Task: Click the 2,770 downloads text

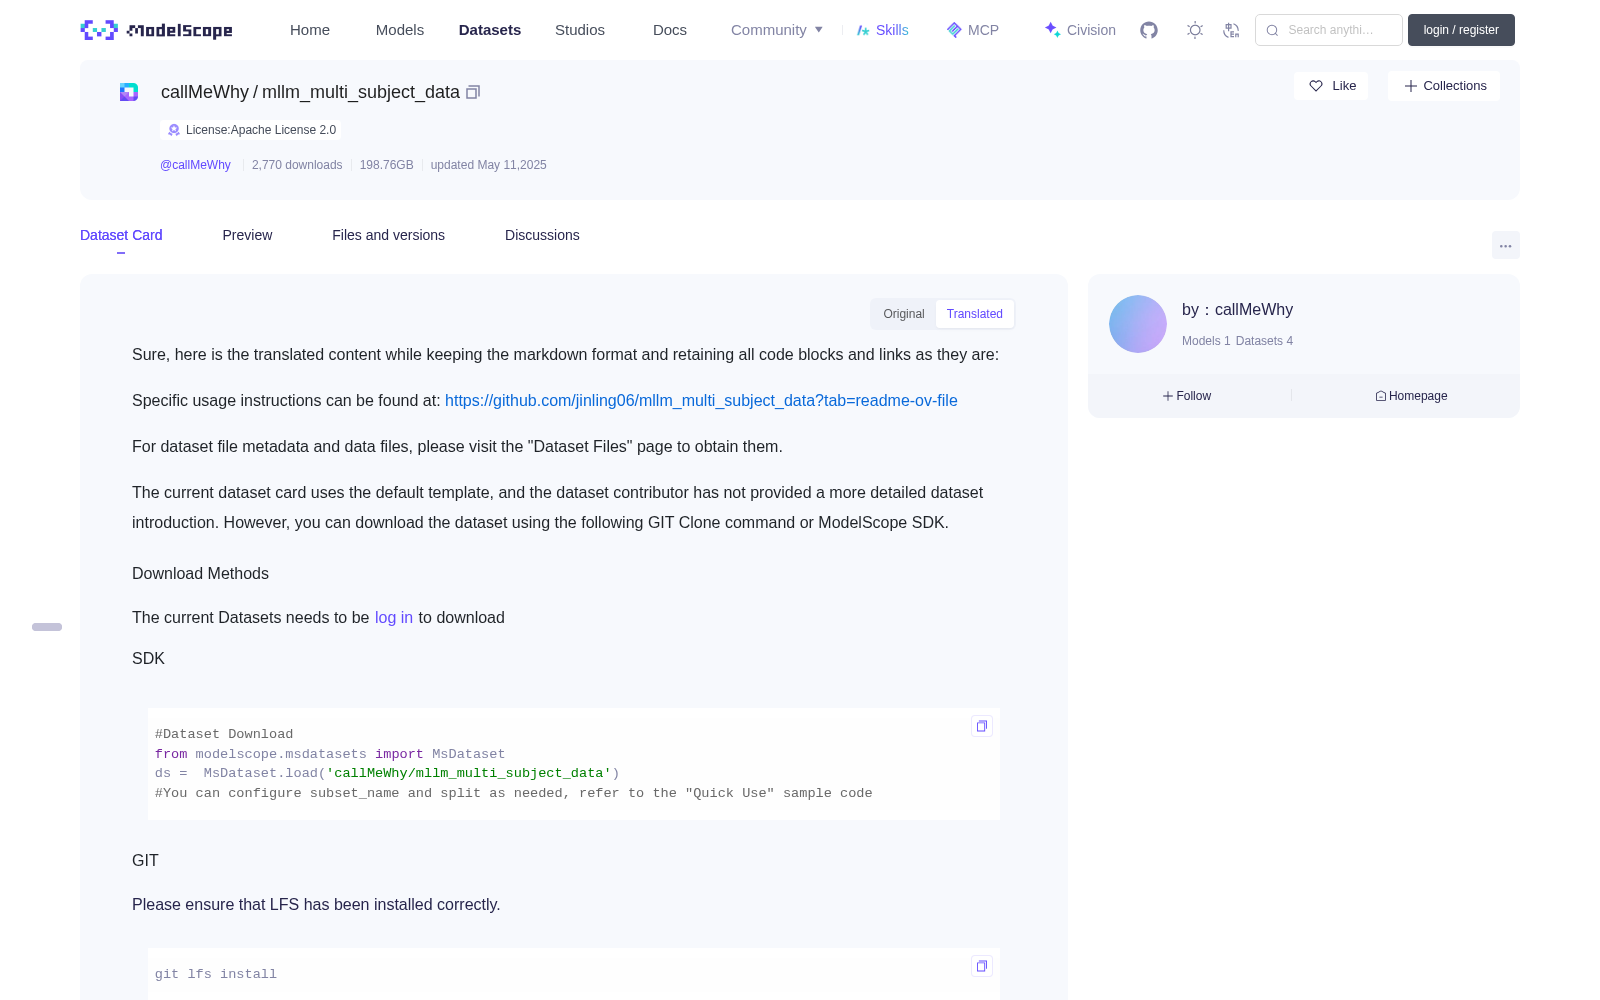Action: 297,165
